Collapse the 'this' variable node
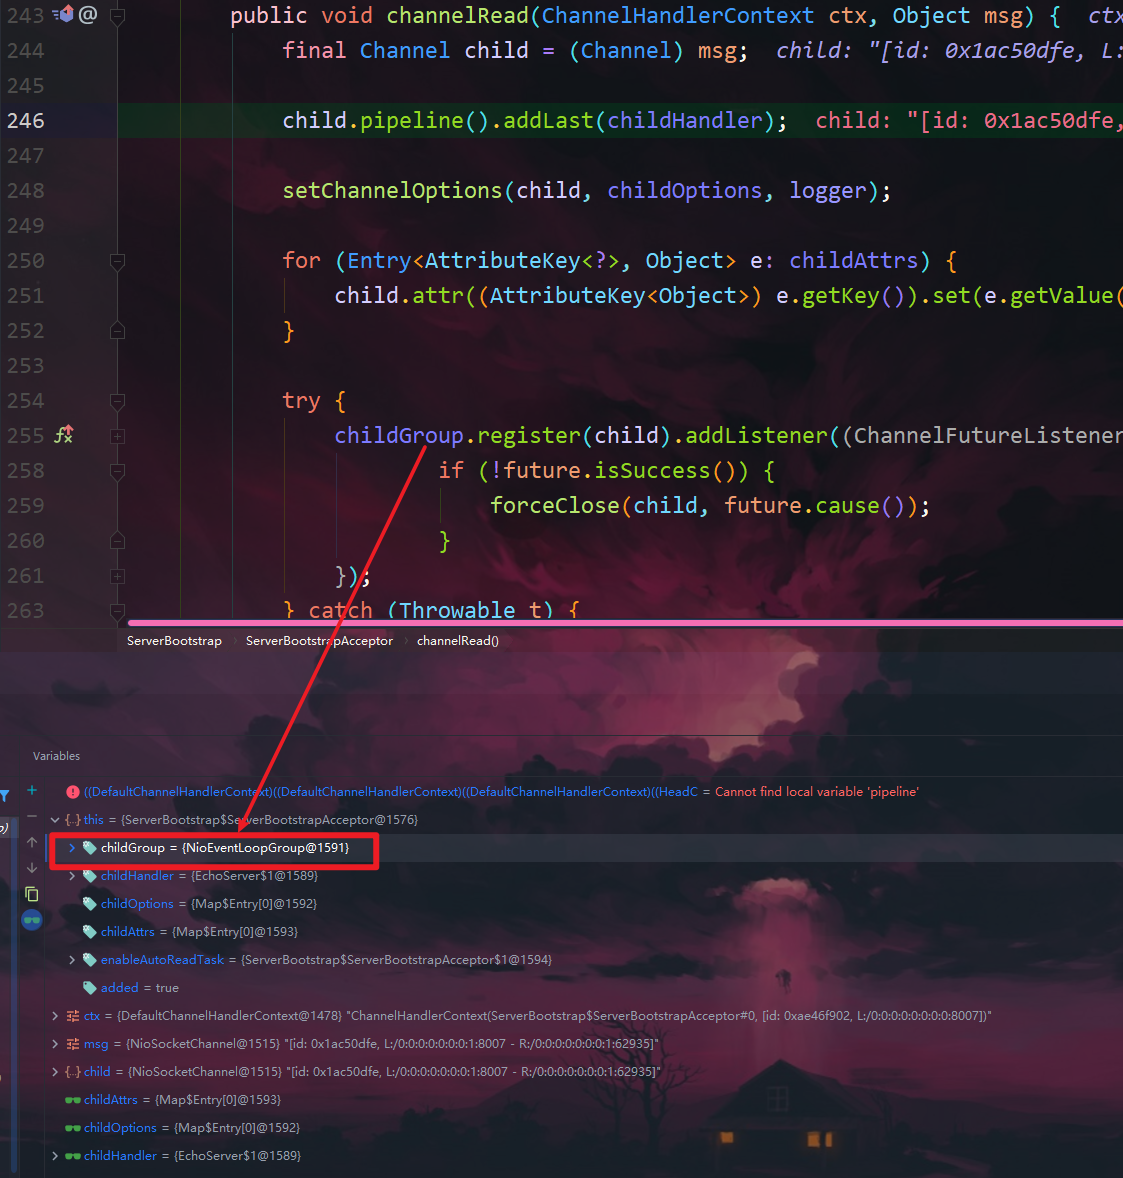1123x1178 pixels. 55,820
